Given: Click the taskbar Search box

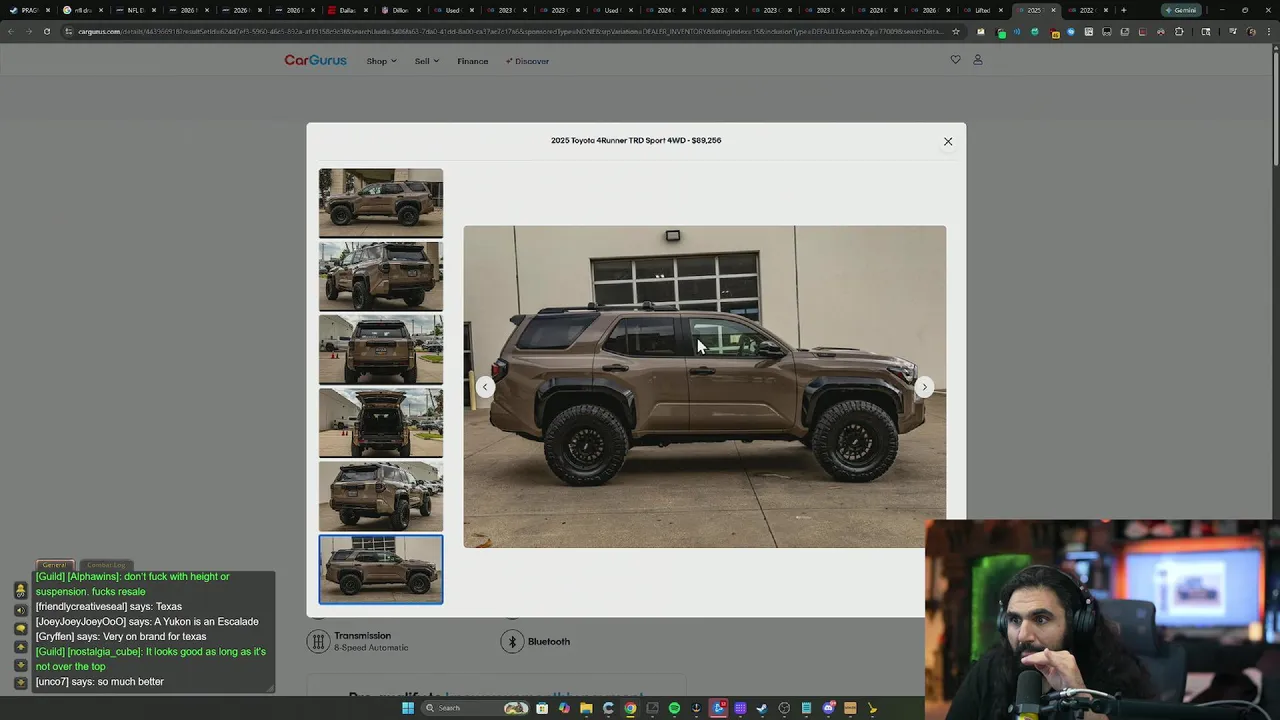Looking at the screenshot, I should (x=475, y=708).
